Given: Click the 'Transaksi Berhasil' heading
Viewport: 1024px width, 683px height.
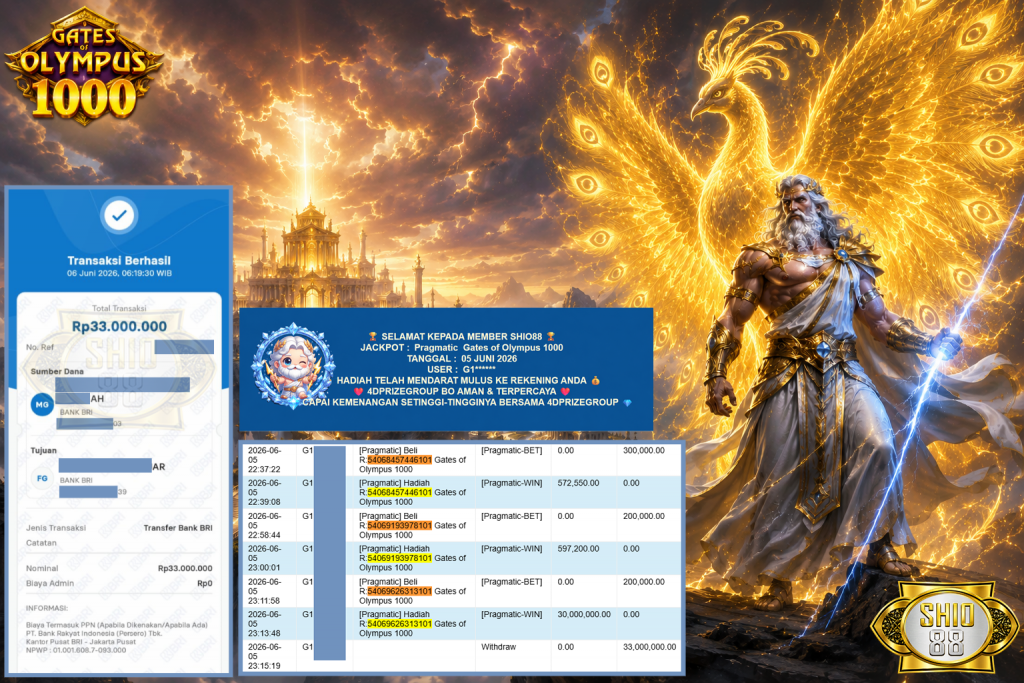Looking at the screenshot, I should [x=119, y=261].
